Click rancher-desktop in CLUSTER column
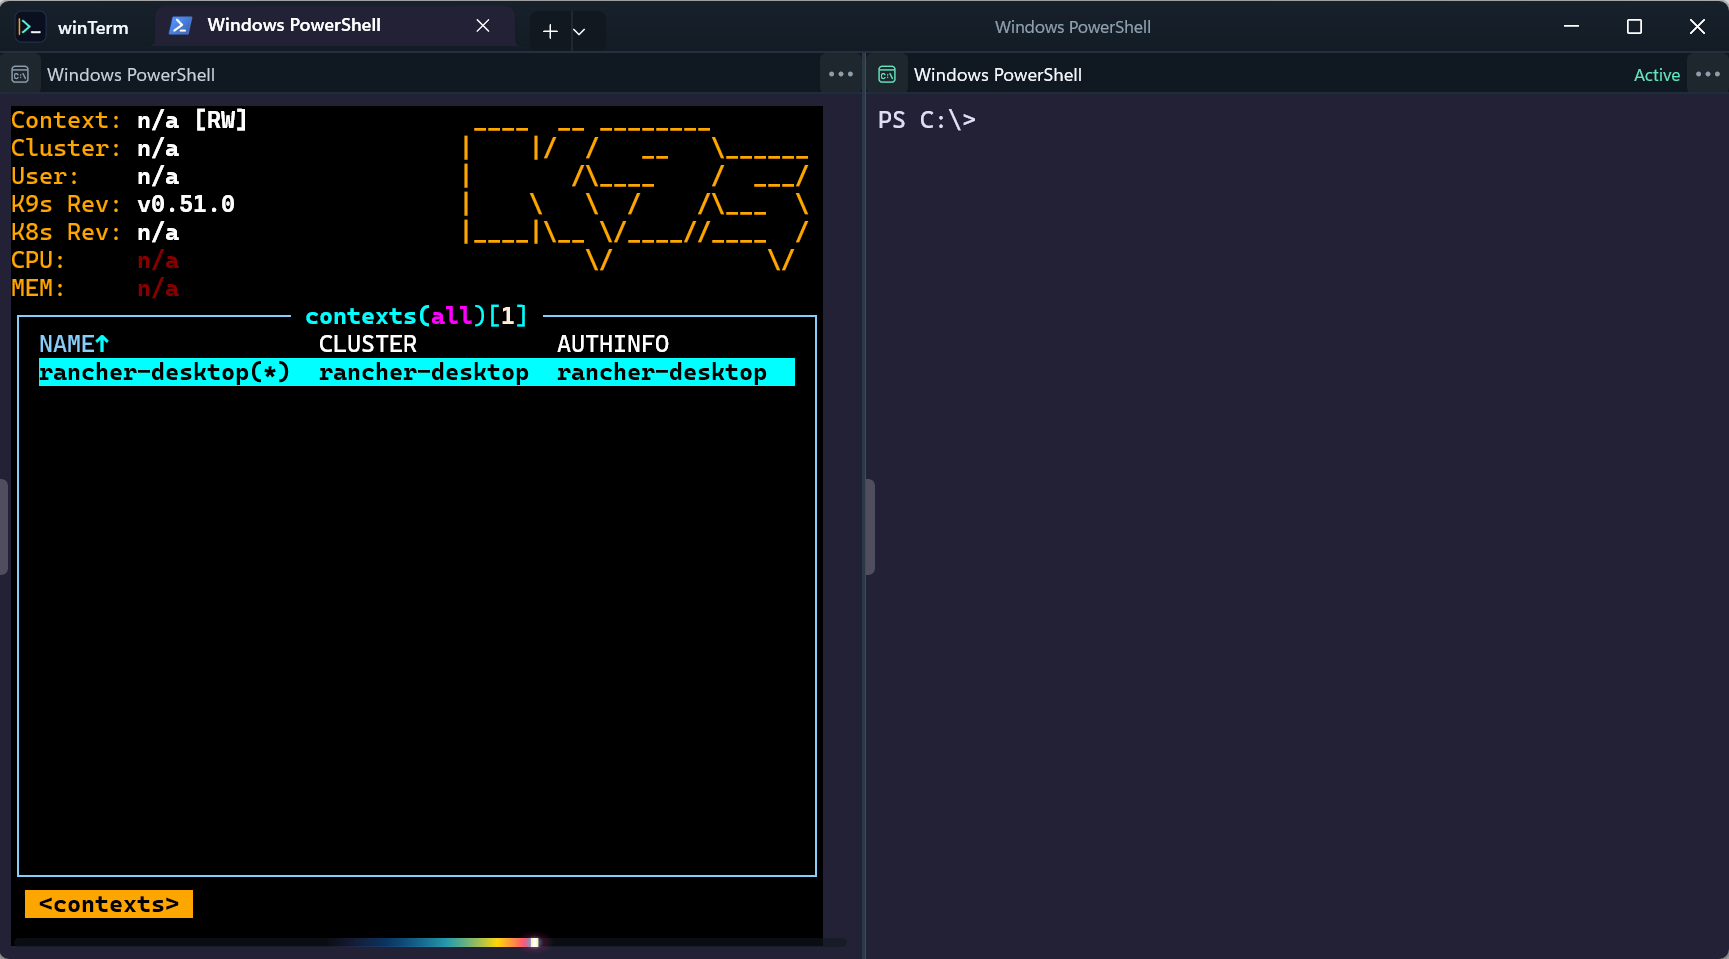The width and height of the screenshot is (1729, 959). pos(424,372)
